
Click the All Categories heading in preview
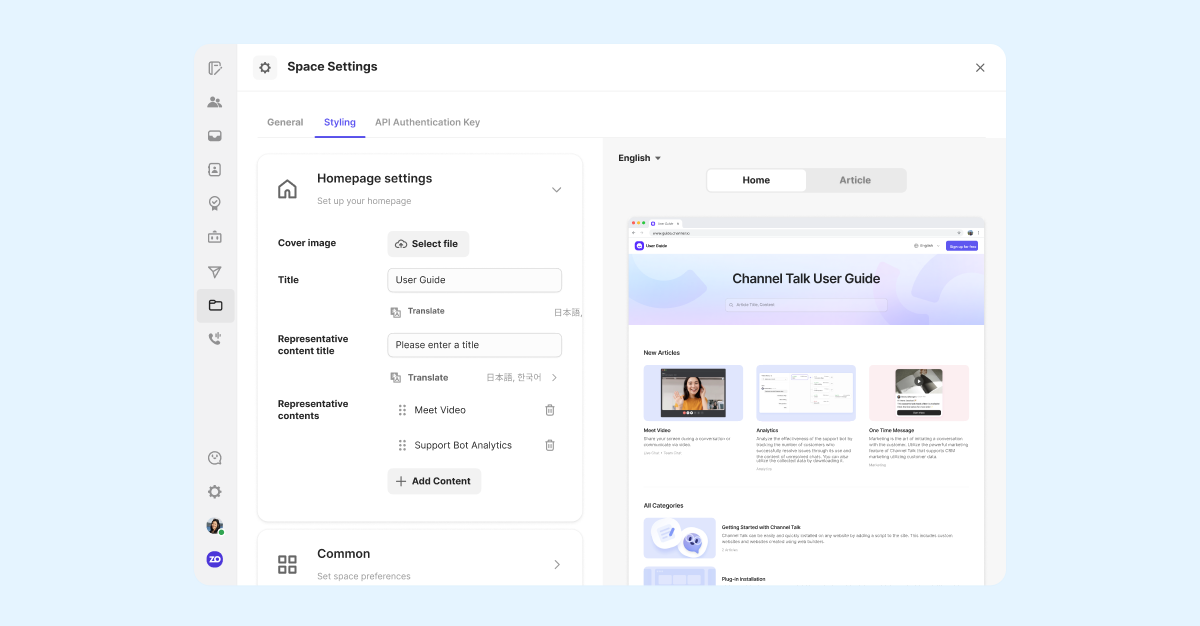(664, 506)
